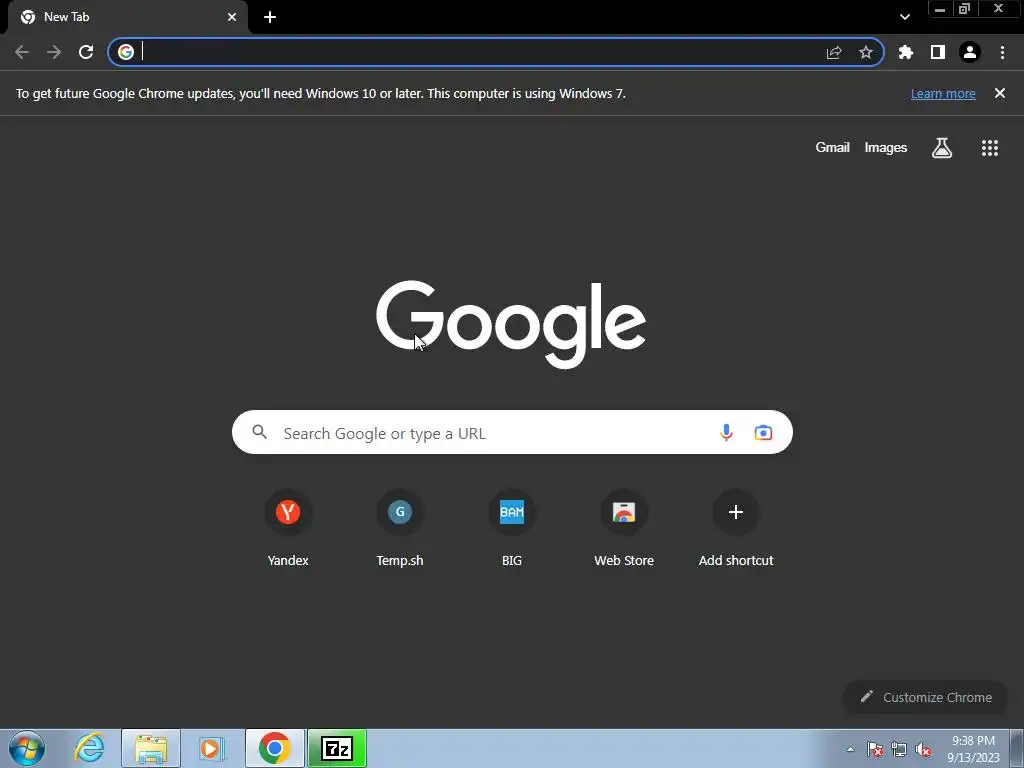This screenshot has width=1024, height=768.
Task: Click the Chrome taskbar icon
Action: coord(275,748)
